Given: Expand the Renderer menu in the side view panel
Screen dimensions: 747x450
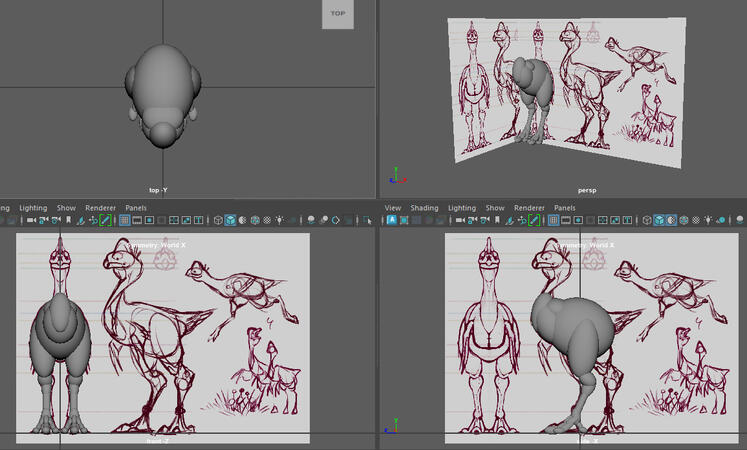Looking at the screenshot, I should (529, 208).
